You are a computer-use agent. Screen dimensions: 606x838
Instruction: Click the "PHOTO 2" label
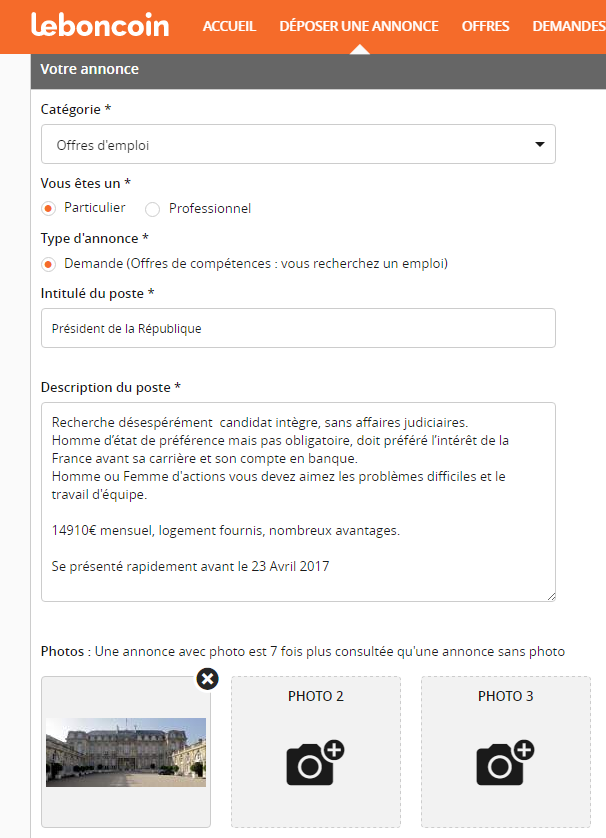click(x=315, y=696)
